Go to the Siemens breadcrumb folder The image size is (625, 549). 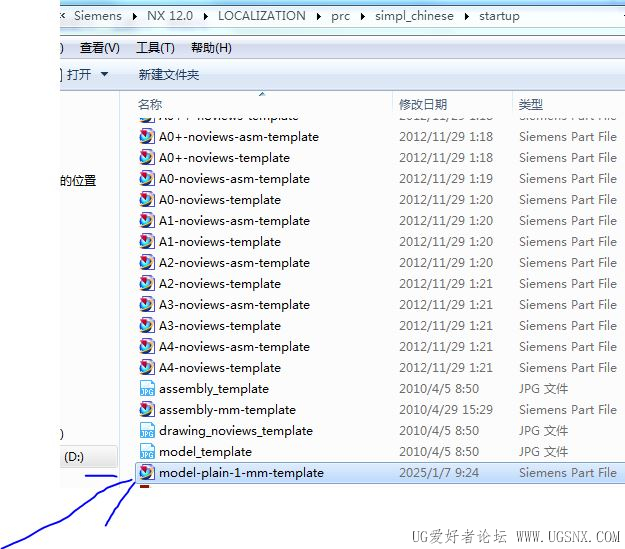[x=98, y=16]
